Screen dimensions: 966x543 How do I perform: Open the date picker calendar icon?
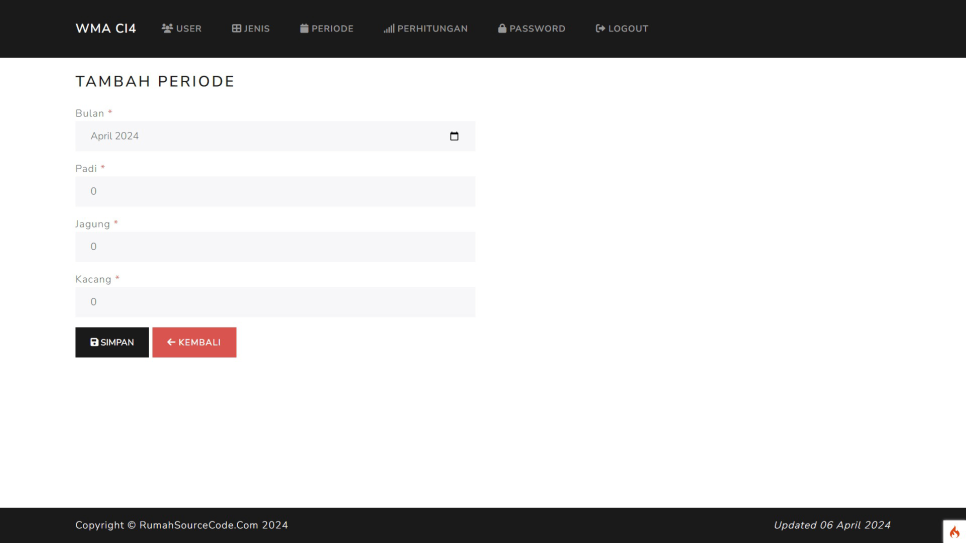454,136
